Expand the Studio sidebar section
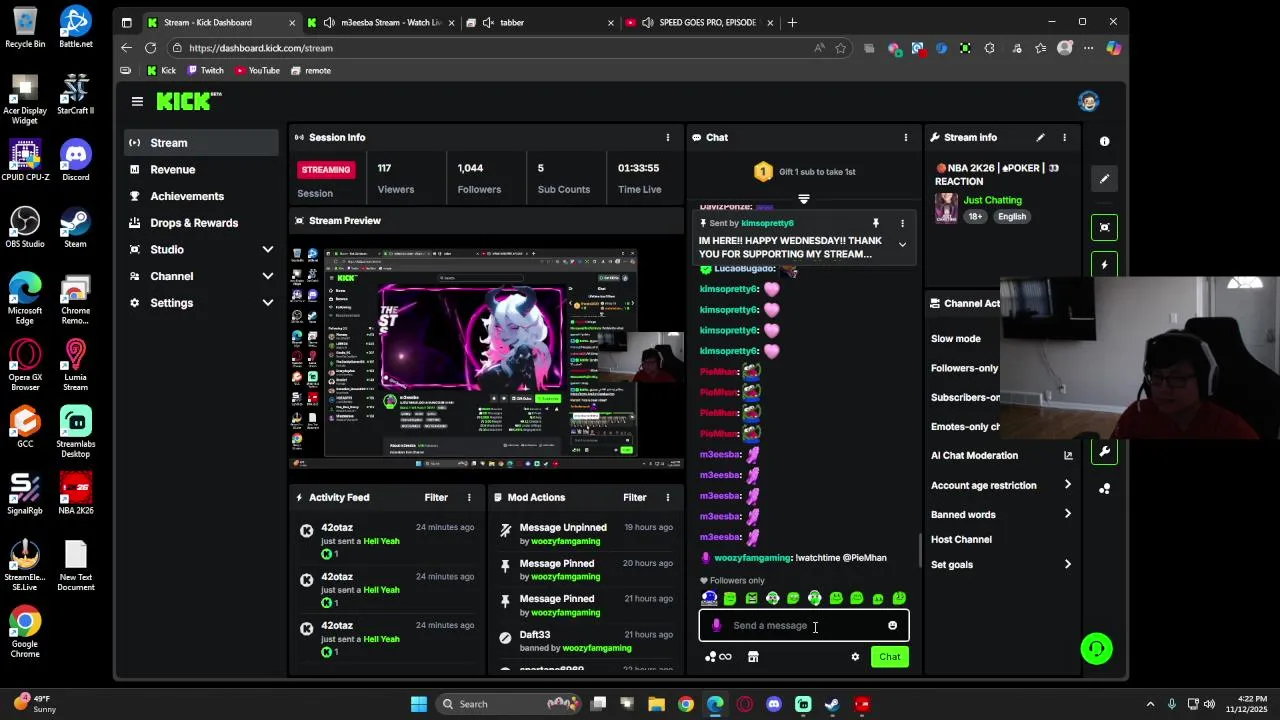Screen dimensions: 1280x720 tap(267, 249)
